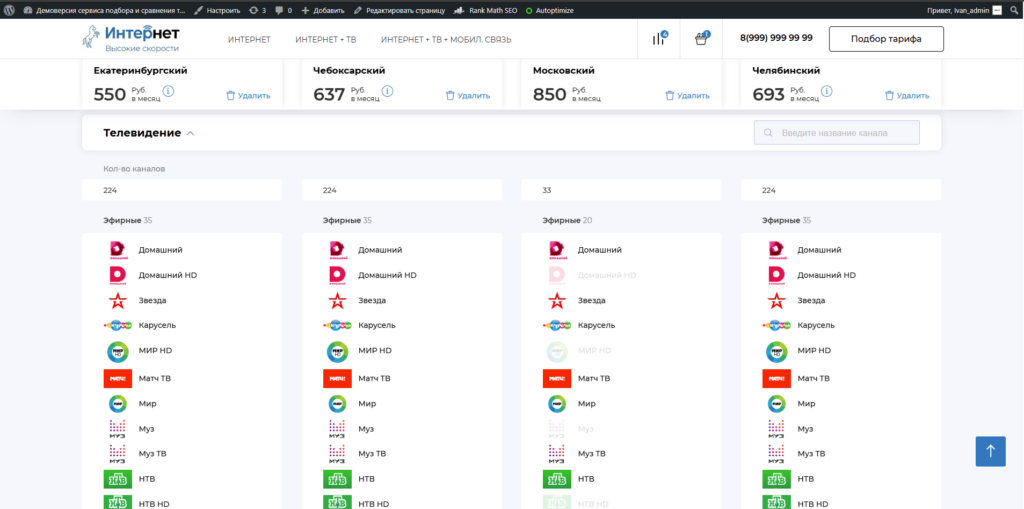Delete the Московский tariff

(x=687, y=95)
